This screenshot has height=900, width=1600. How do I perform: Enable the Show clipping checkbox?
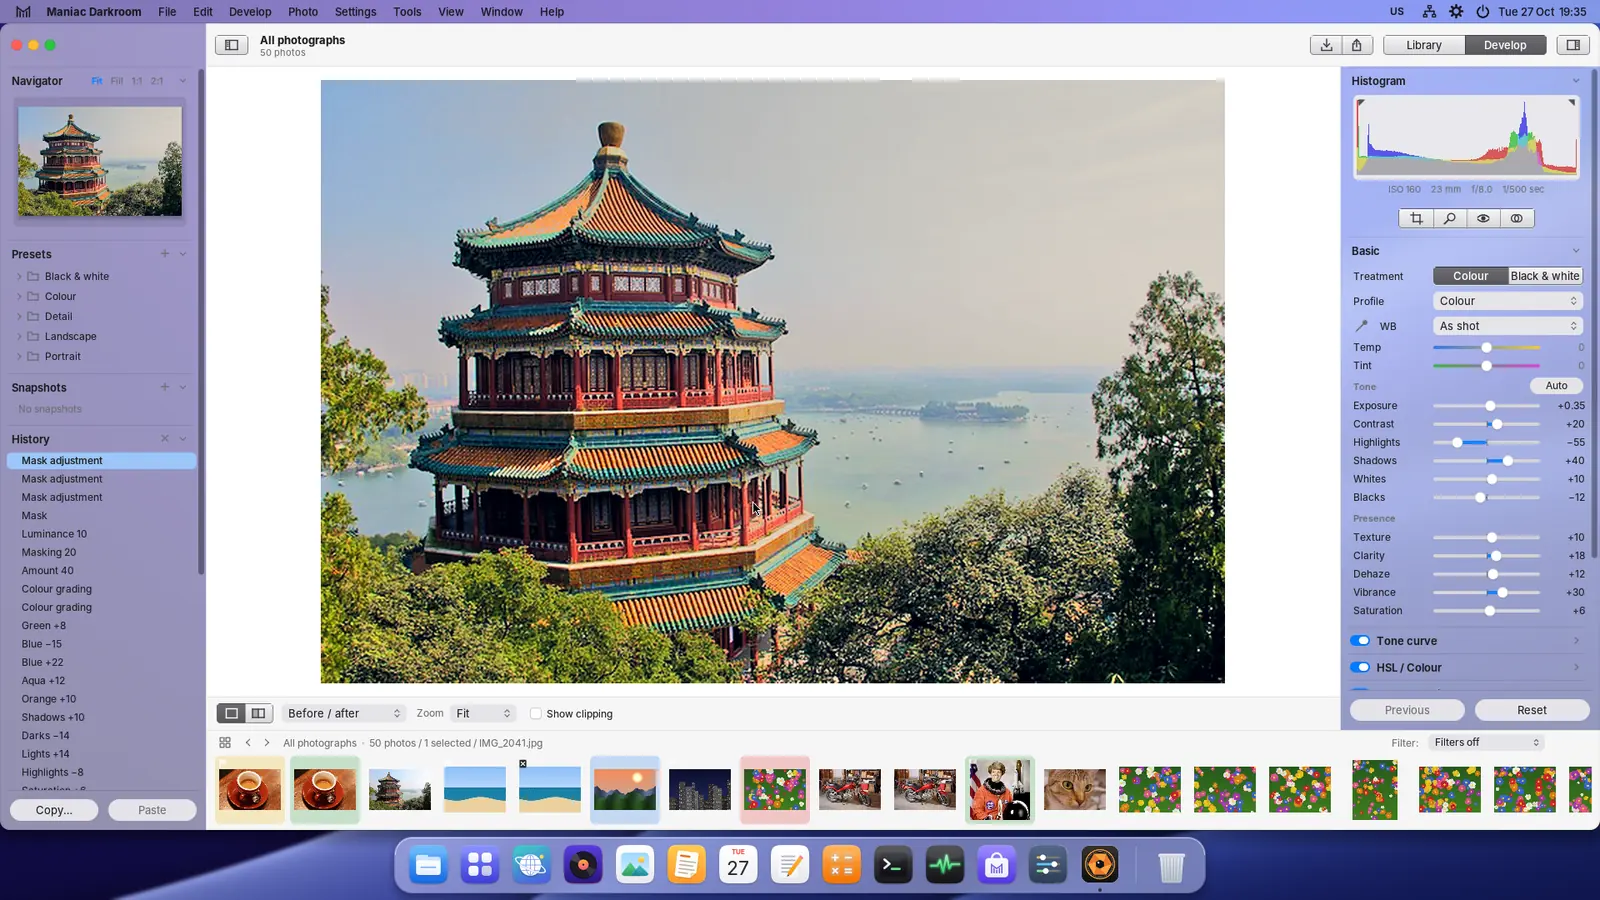[536, 714]
